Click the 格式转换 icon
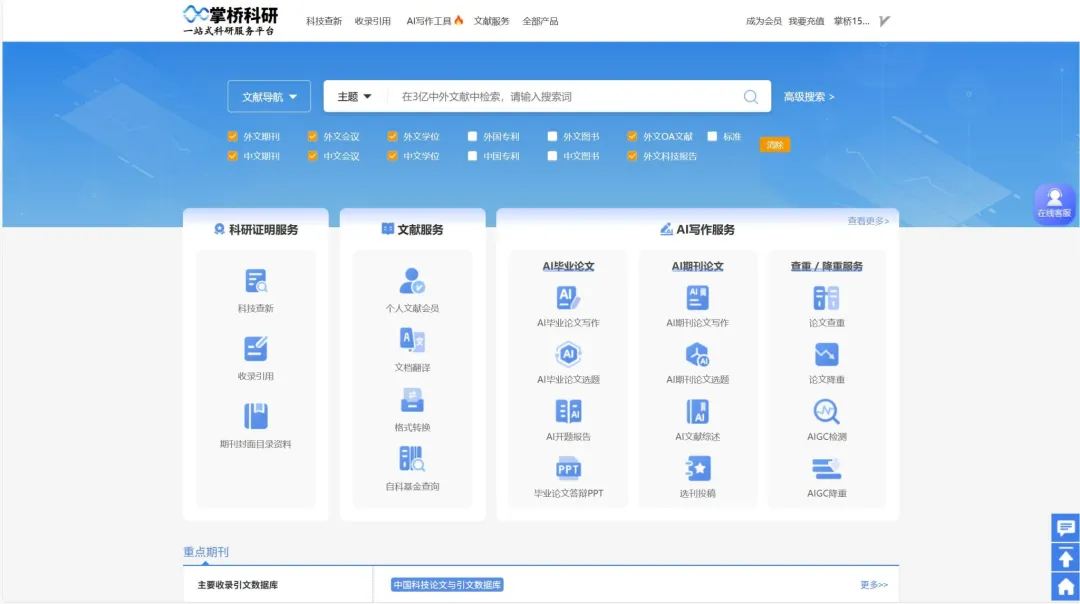This screenshot has width=1080, height=604. pyautogui.click(x=412, y=400)
